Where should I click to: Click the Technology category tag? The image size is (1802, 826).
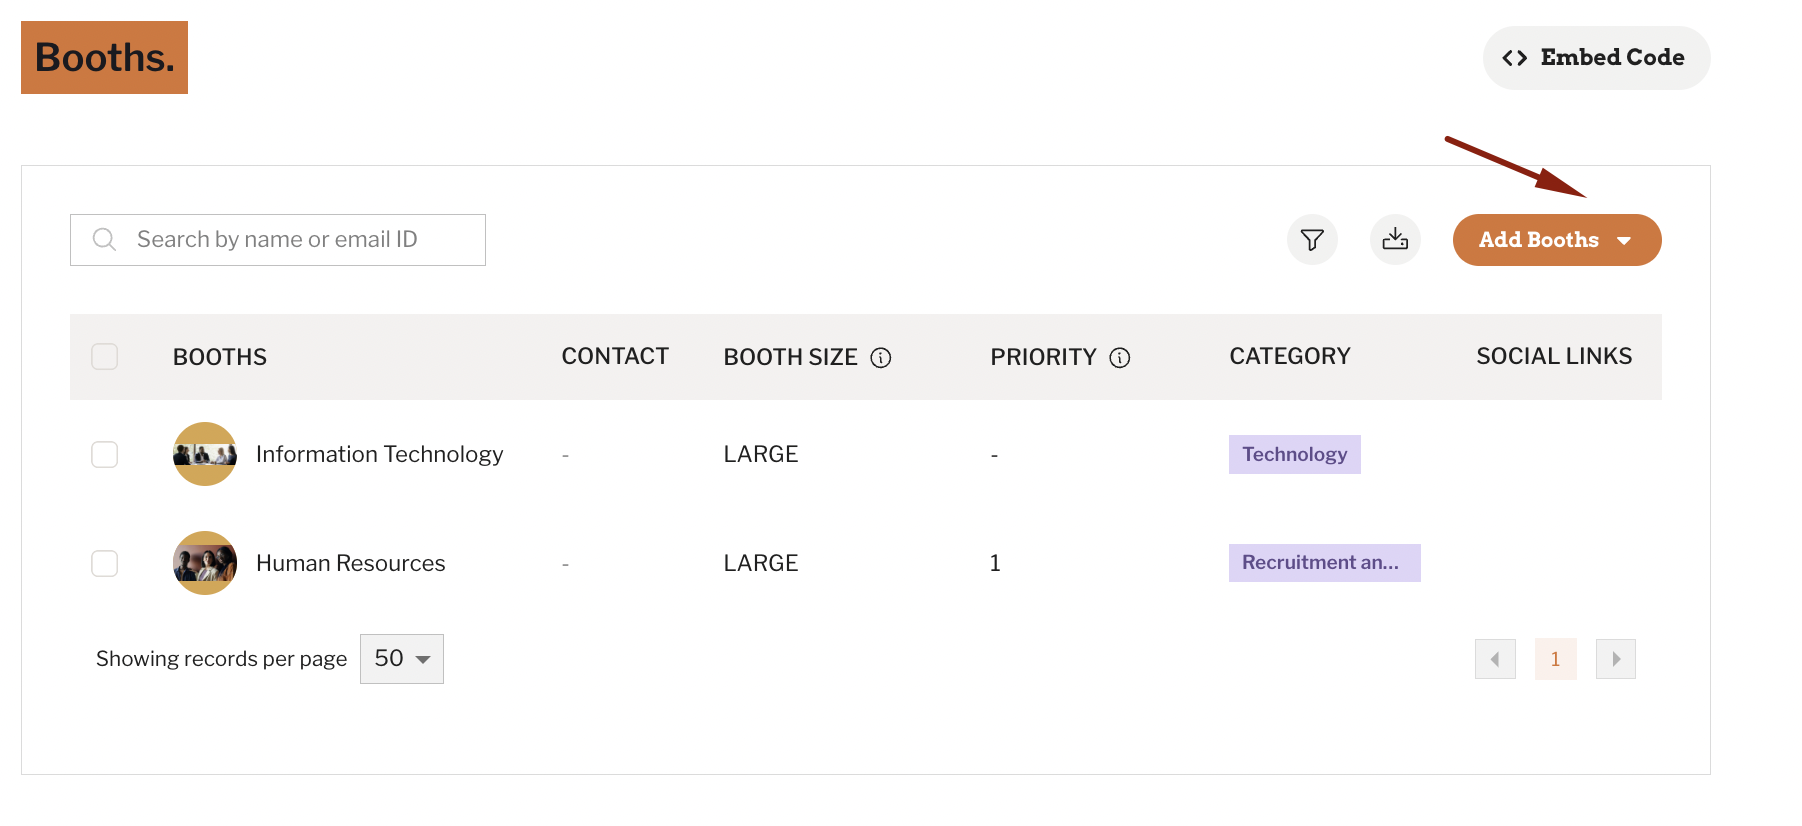(1295, 454)
